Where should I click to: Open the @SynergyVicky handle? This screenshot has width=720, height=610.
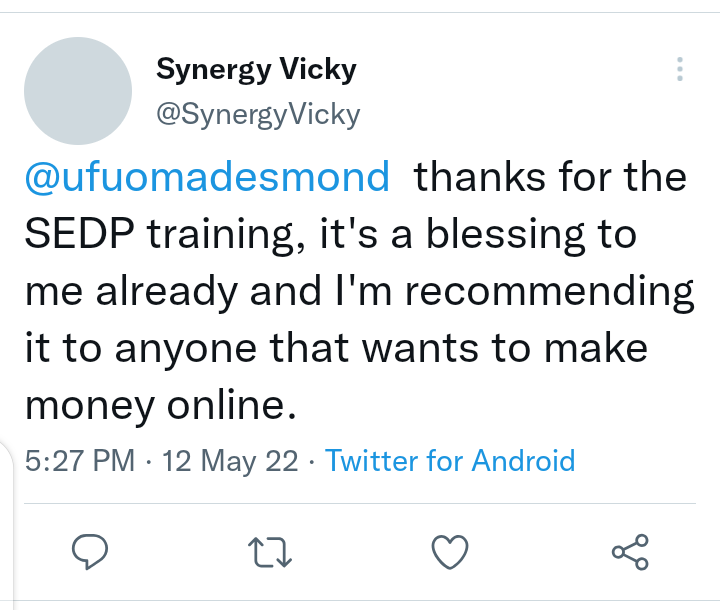point(258,114)
